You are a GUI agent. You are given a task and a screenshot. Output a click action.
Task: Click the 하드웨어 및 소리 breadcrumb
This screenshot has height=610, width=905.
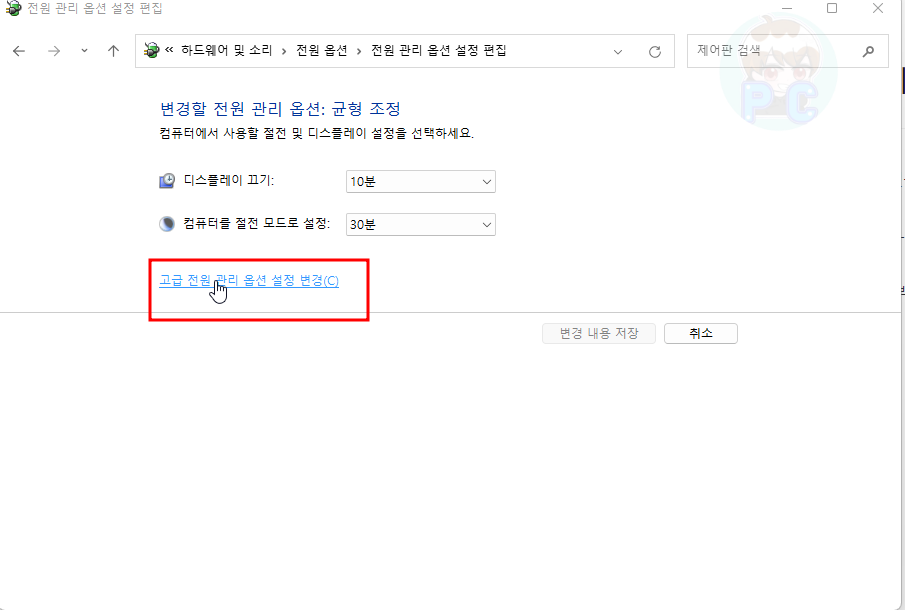point(227,51)
